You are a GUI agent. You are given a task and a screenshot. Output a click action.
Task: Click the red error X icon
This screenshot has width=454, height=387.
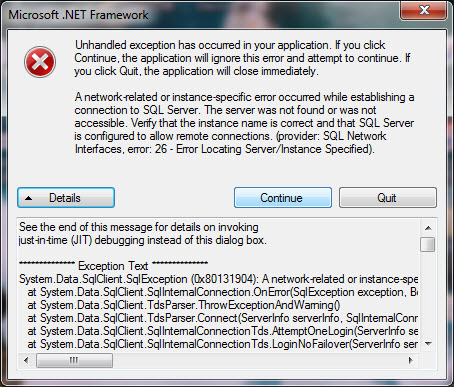[x=40, y=62]
